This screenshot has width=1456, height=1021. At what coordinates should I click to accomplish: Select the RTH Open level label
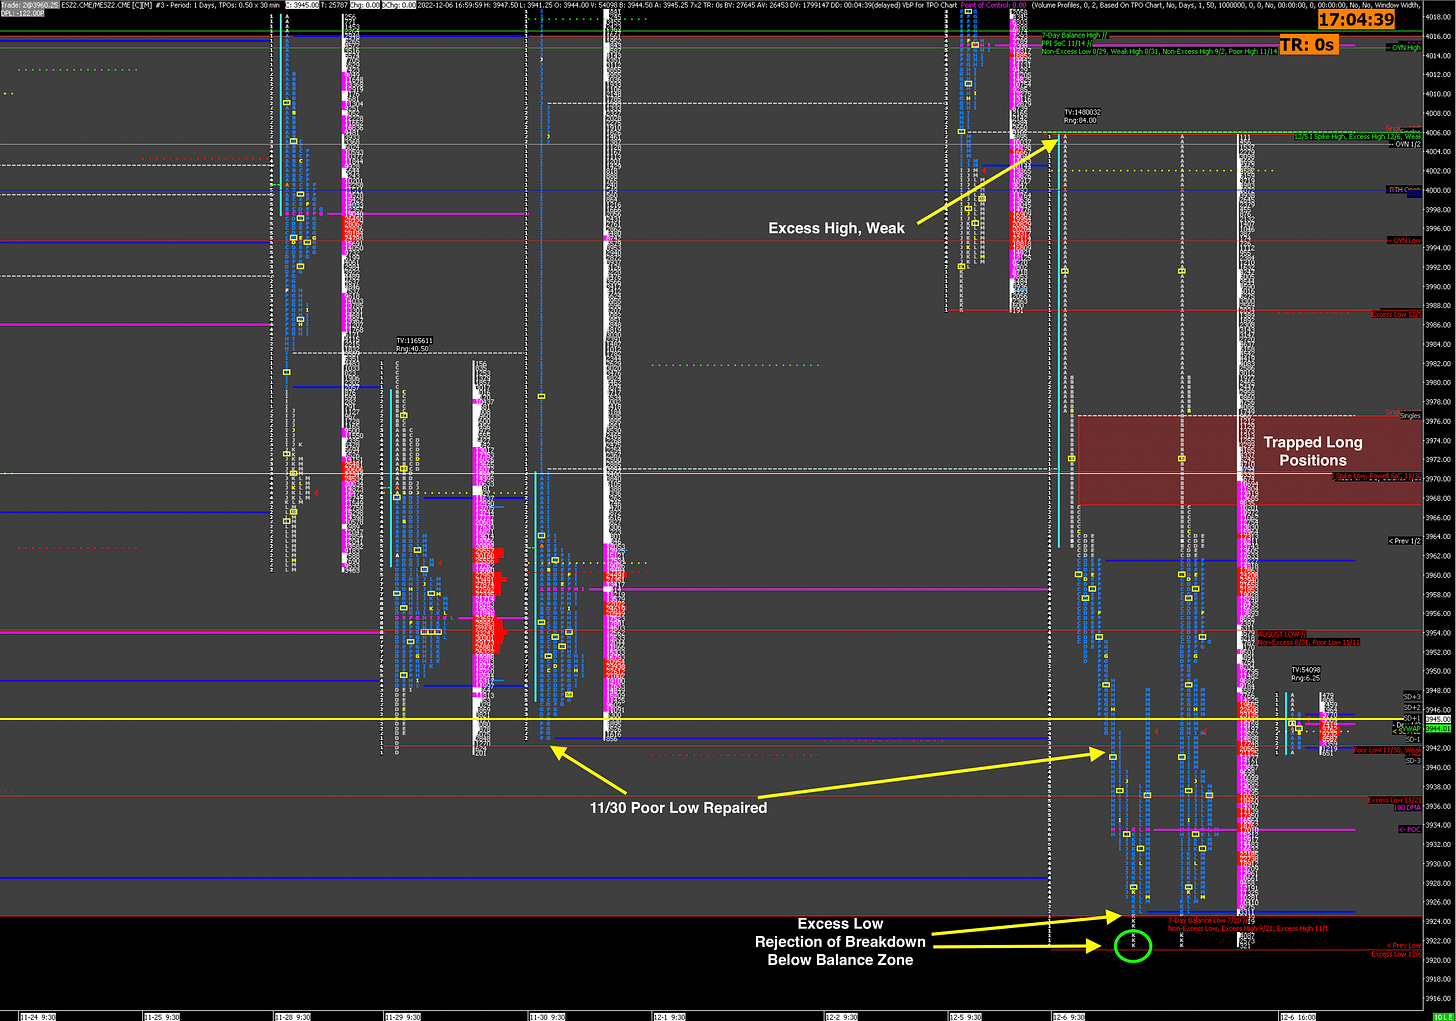[1404, 190]
